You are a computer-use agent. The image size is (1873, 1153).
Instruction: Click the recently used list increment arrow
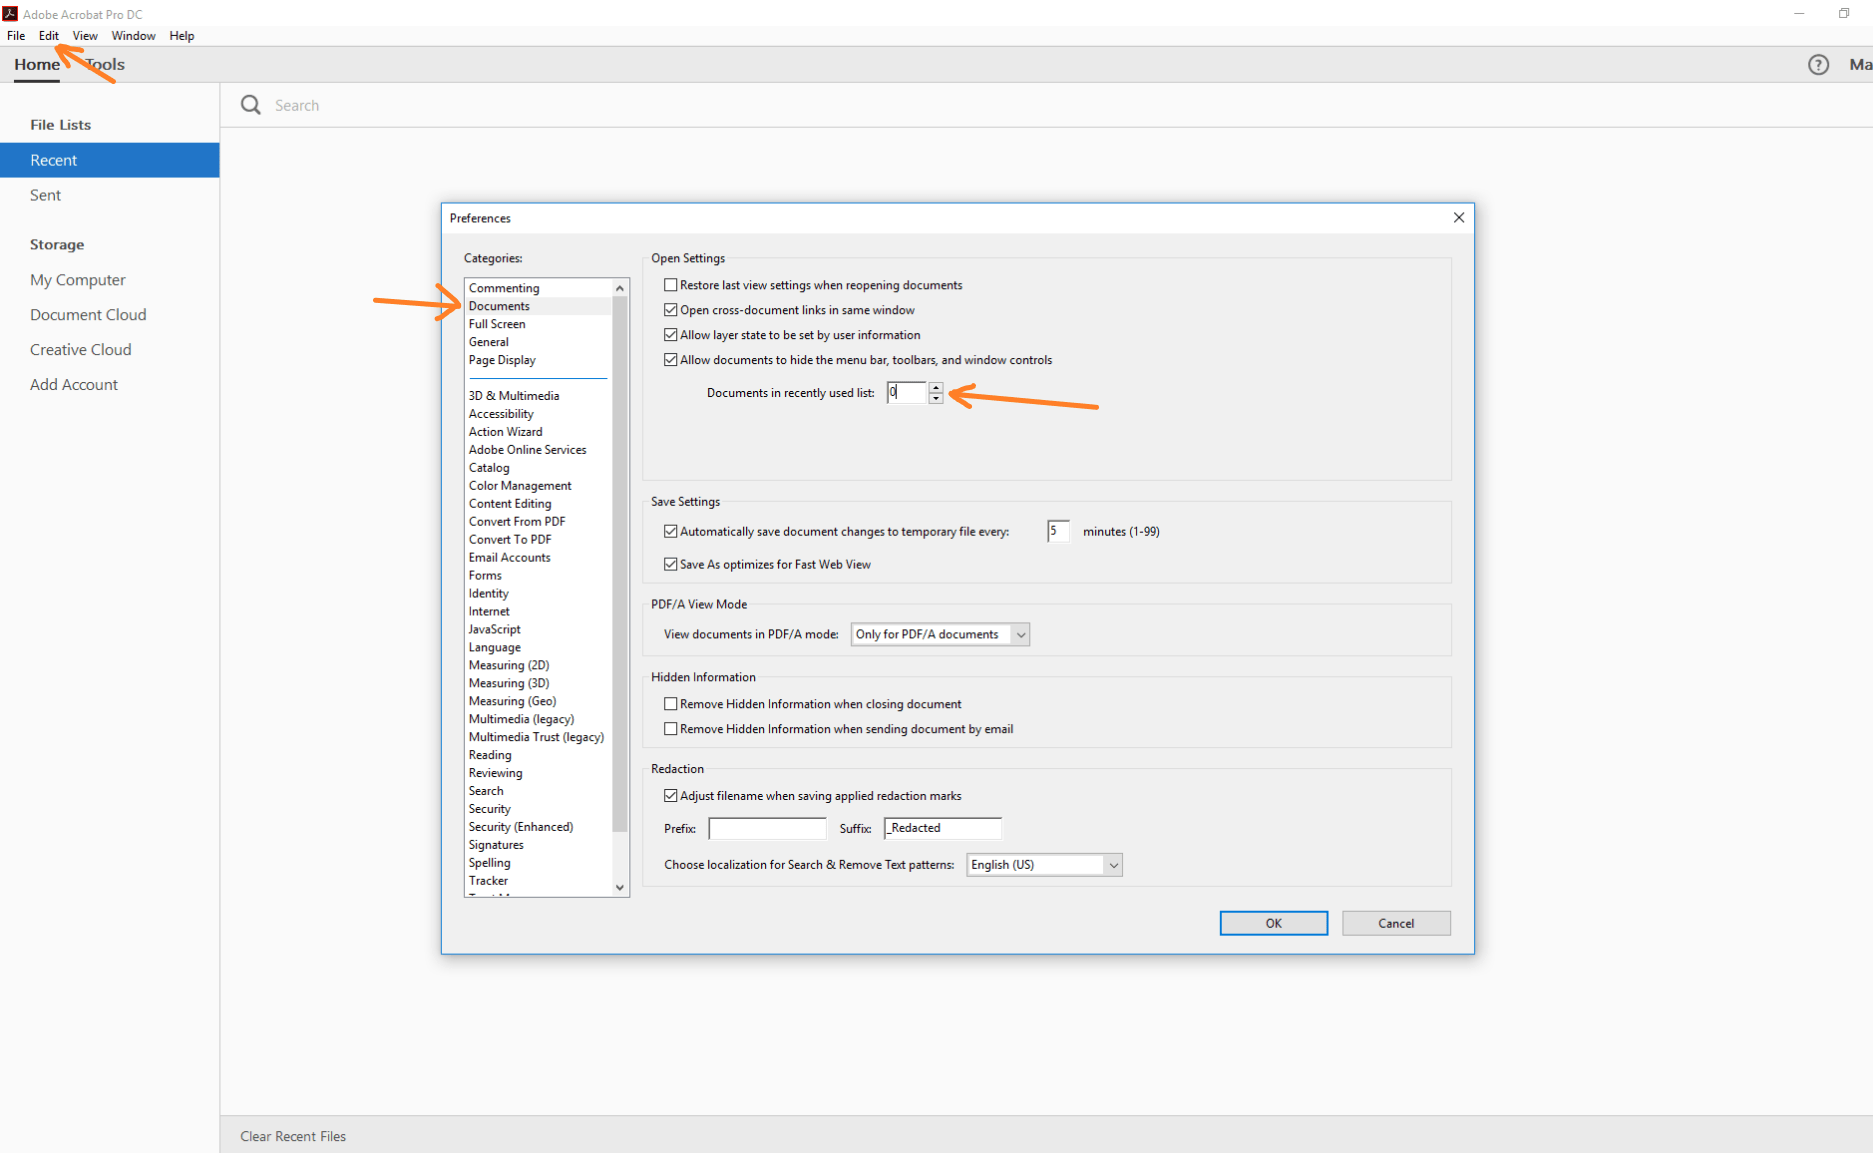[x=936, y=388]
